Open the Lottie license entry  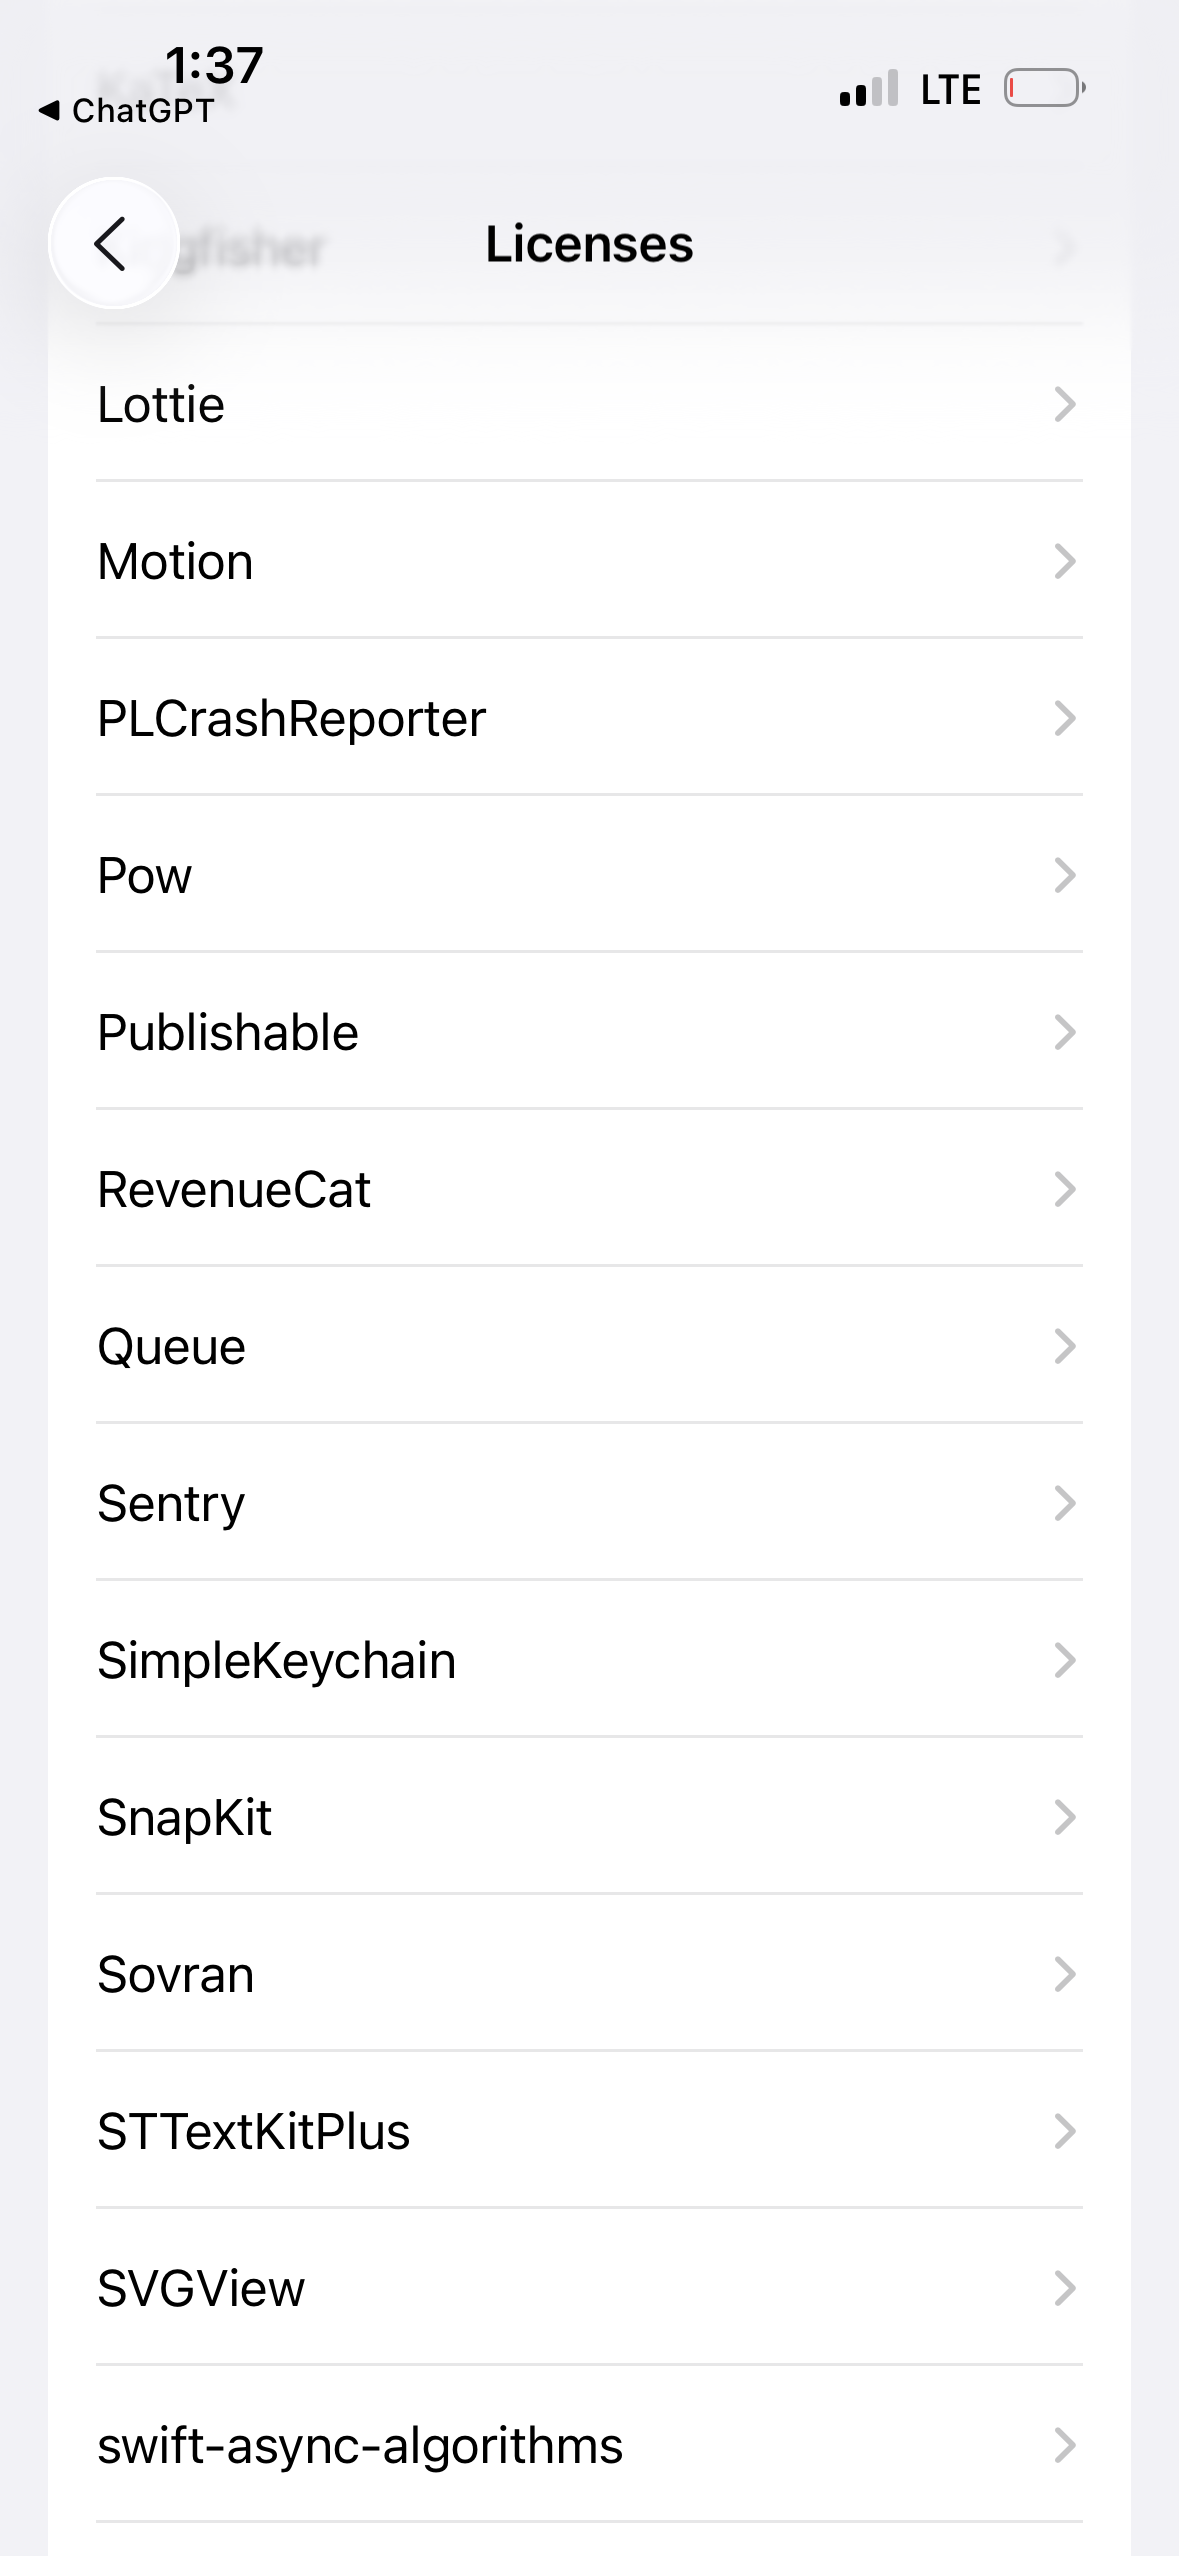click(589, 405)
